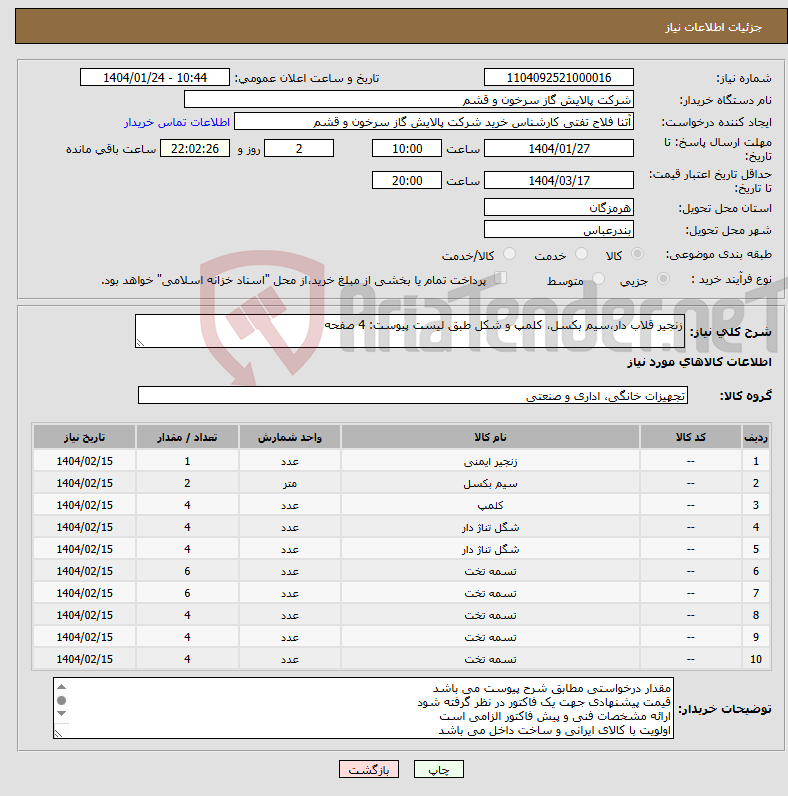Click the کد کالا column header
This screenshot has width=788, height=796.
pos(691,437)
